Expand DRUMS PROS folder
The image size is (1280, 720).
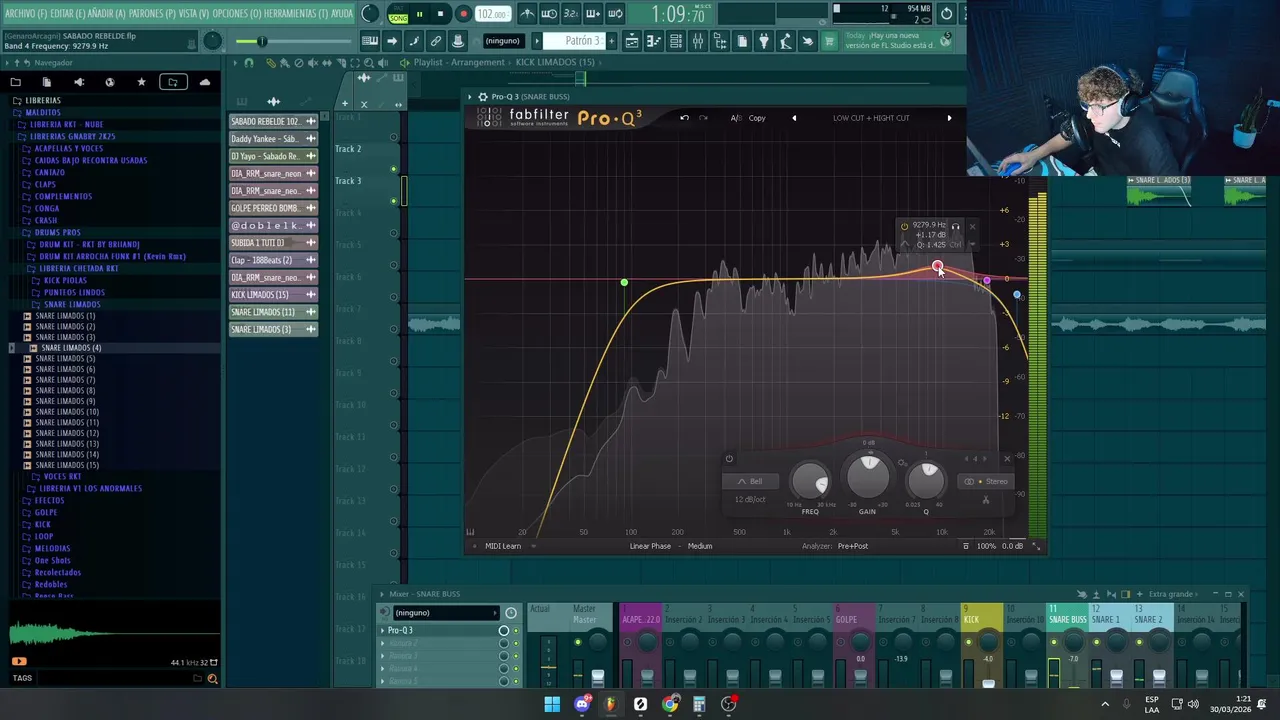tap(57, 232)
